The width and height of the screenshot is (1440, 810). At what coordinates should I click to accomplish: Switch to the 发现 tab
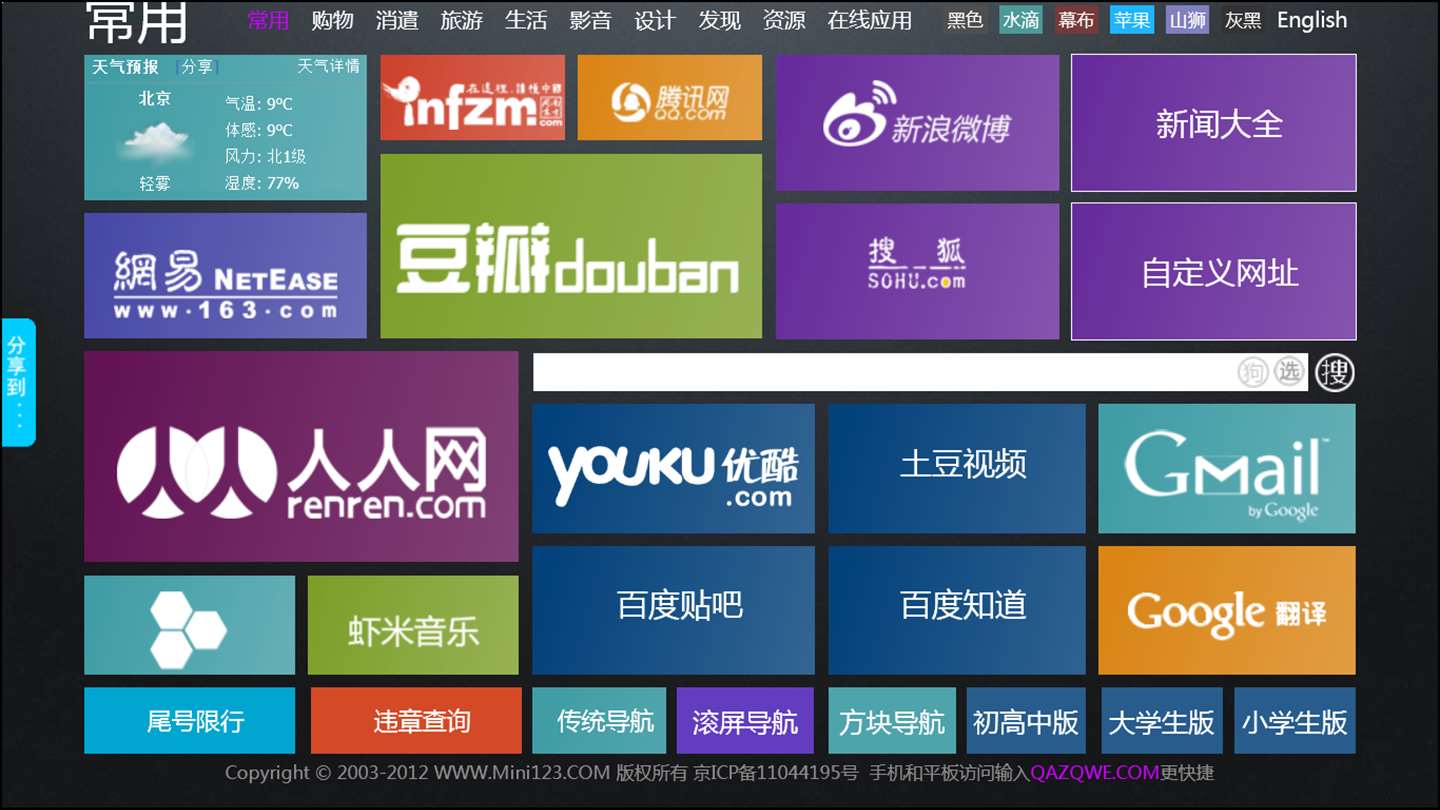pyautogui.click(x=719, y=20)
